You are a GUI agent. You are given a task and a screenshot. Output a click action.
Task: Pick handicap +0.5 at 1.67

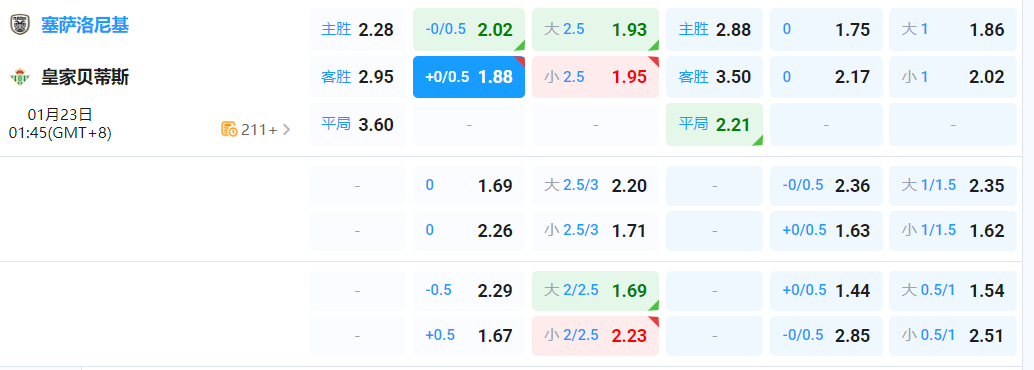[469, 336]
